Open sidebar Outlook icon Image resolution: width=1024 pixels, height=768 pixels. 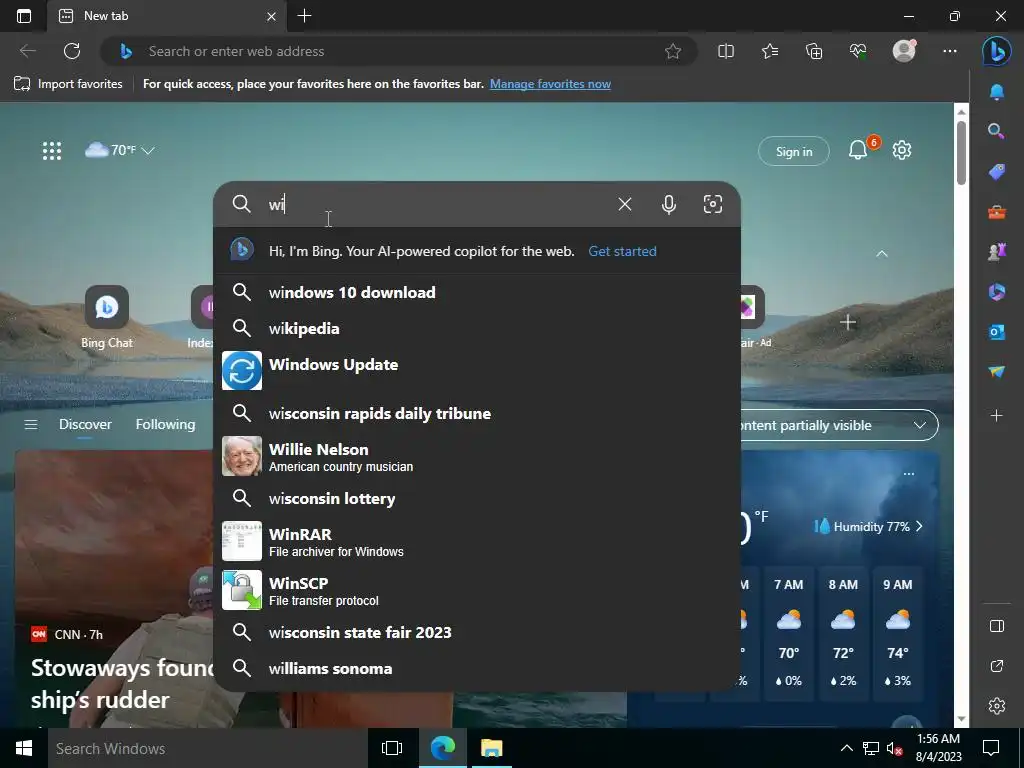click(x=997, y=332)
